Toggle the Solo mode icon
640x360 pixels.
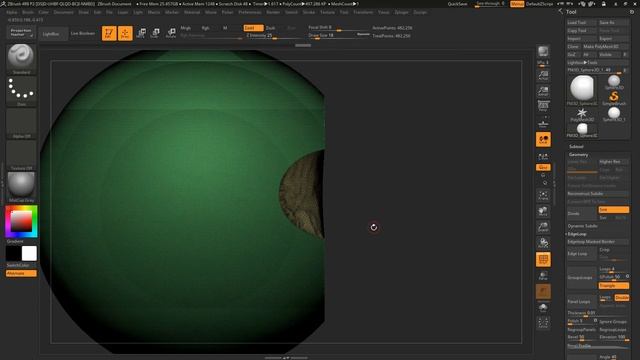(x=543, y=307)
